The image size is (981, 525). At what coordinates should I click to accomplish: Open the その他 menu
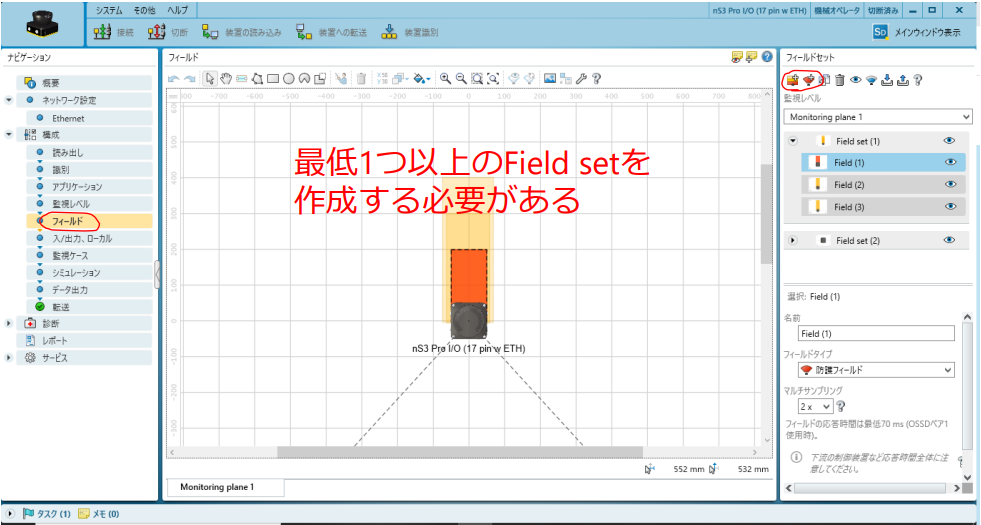(144, 11)
